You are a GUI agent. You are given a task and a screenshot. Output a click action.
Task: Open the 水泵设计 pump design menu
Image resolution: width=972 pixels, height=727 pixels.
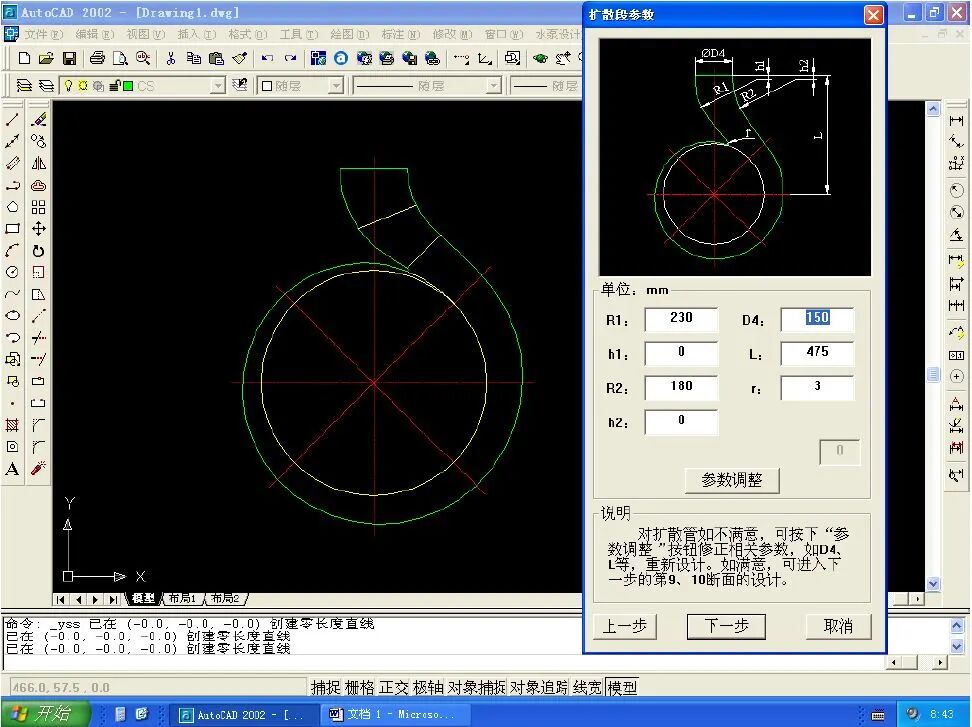[x=558, y=34]
